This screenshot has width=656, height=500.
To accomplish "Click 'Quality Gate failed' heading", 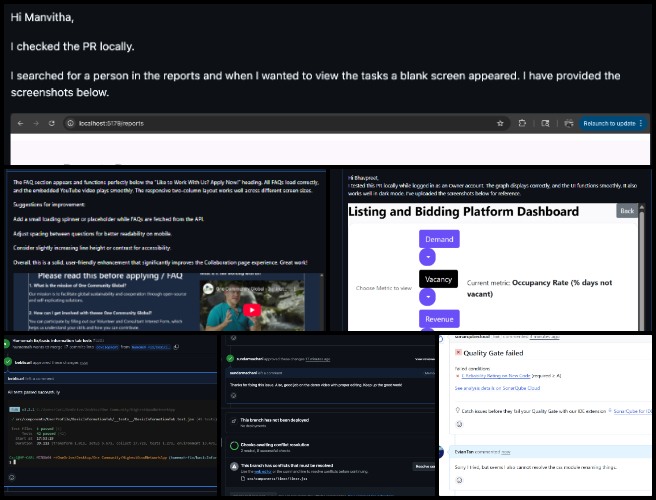I will click(493, 353).
